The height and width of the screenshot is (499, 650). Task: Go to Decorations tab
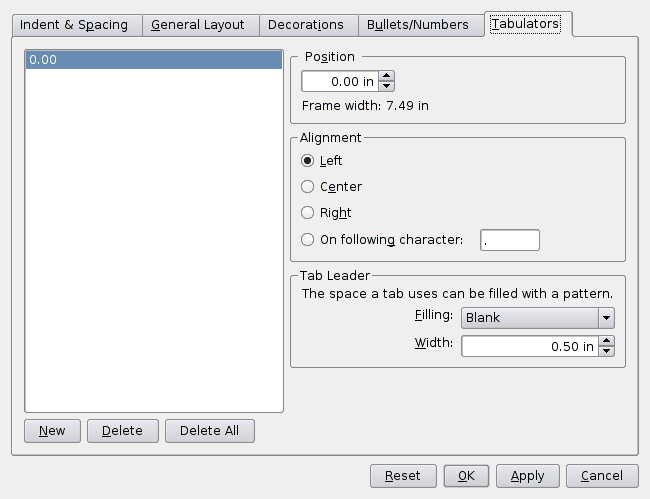click(306, 25)
